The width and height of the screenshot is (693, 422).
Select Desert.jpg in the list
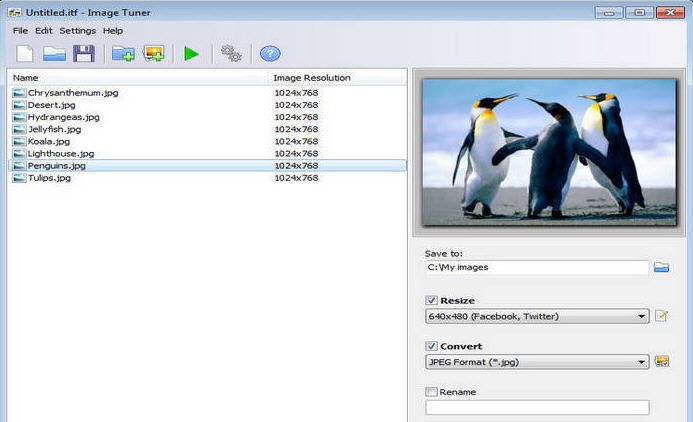(51, 105)
